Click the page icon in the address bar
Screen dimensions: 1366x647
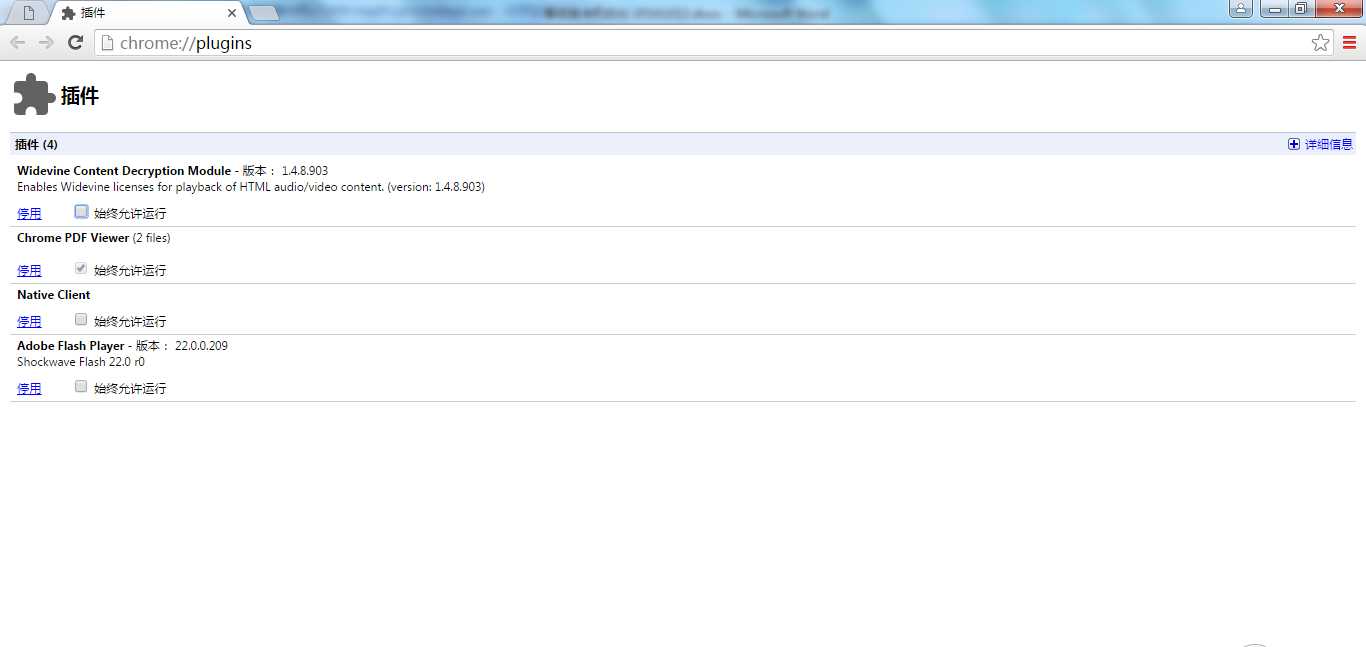(x=107, y=43)
